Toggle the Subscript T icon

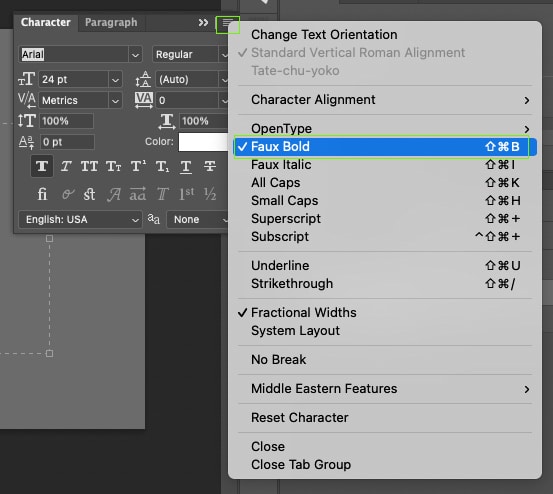pos(162,166)
